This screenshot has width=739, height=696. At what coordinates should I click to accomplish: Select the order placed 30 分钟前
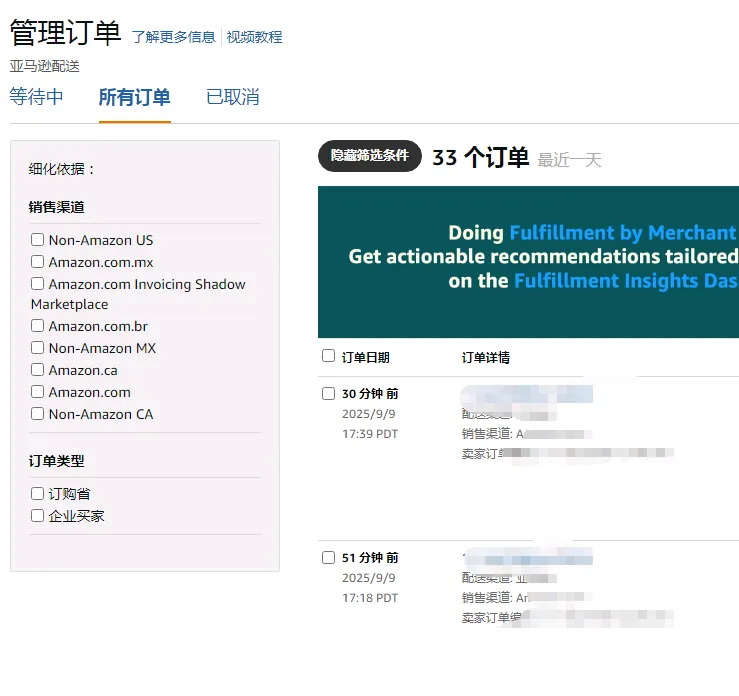click(x=329, y=394)
